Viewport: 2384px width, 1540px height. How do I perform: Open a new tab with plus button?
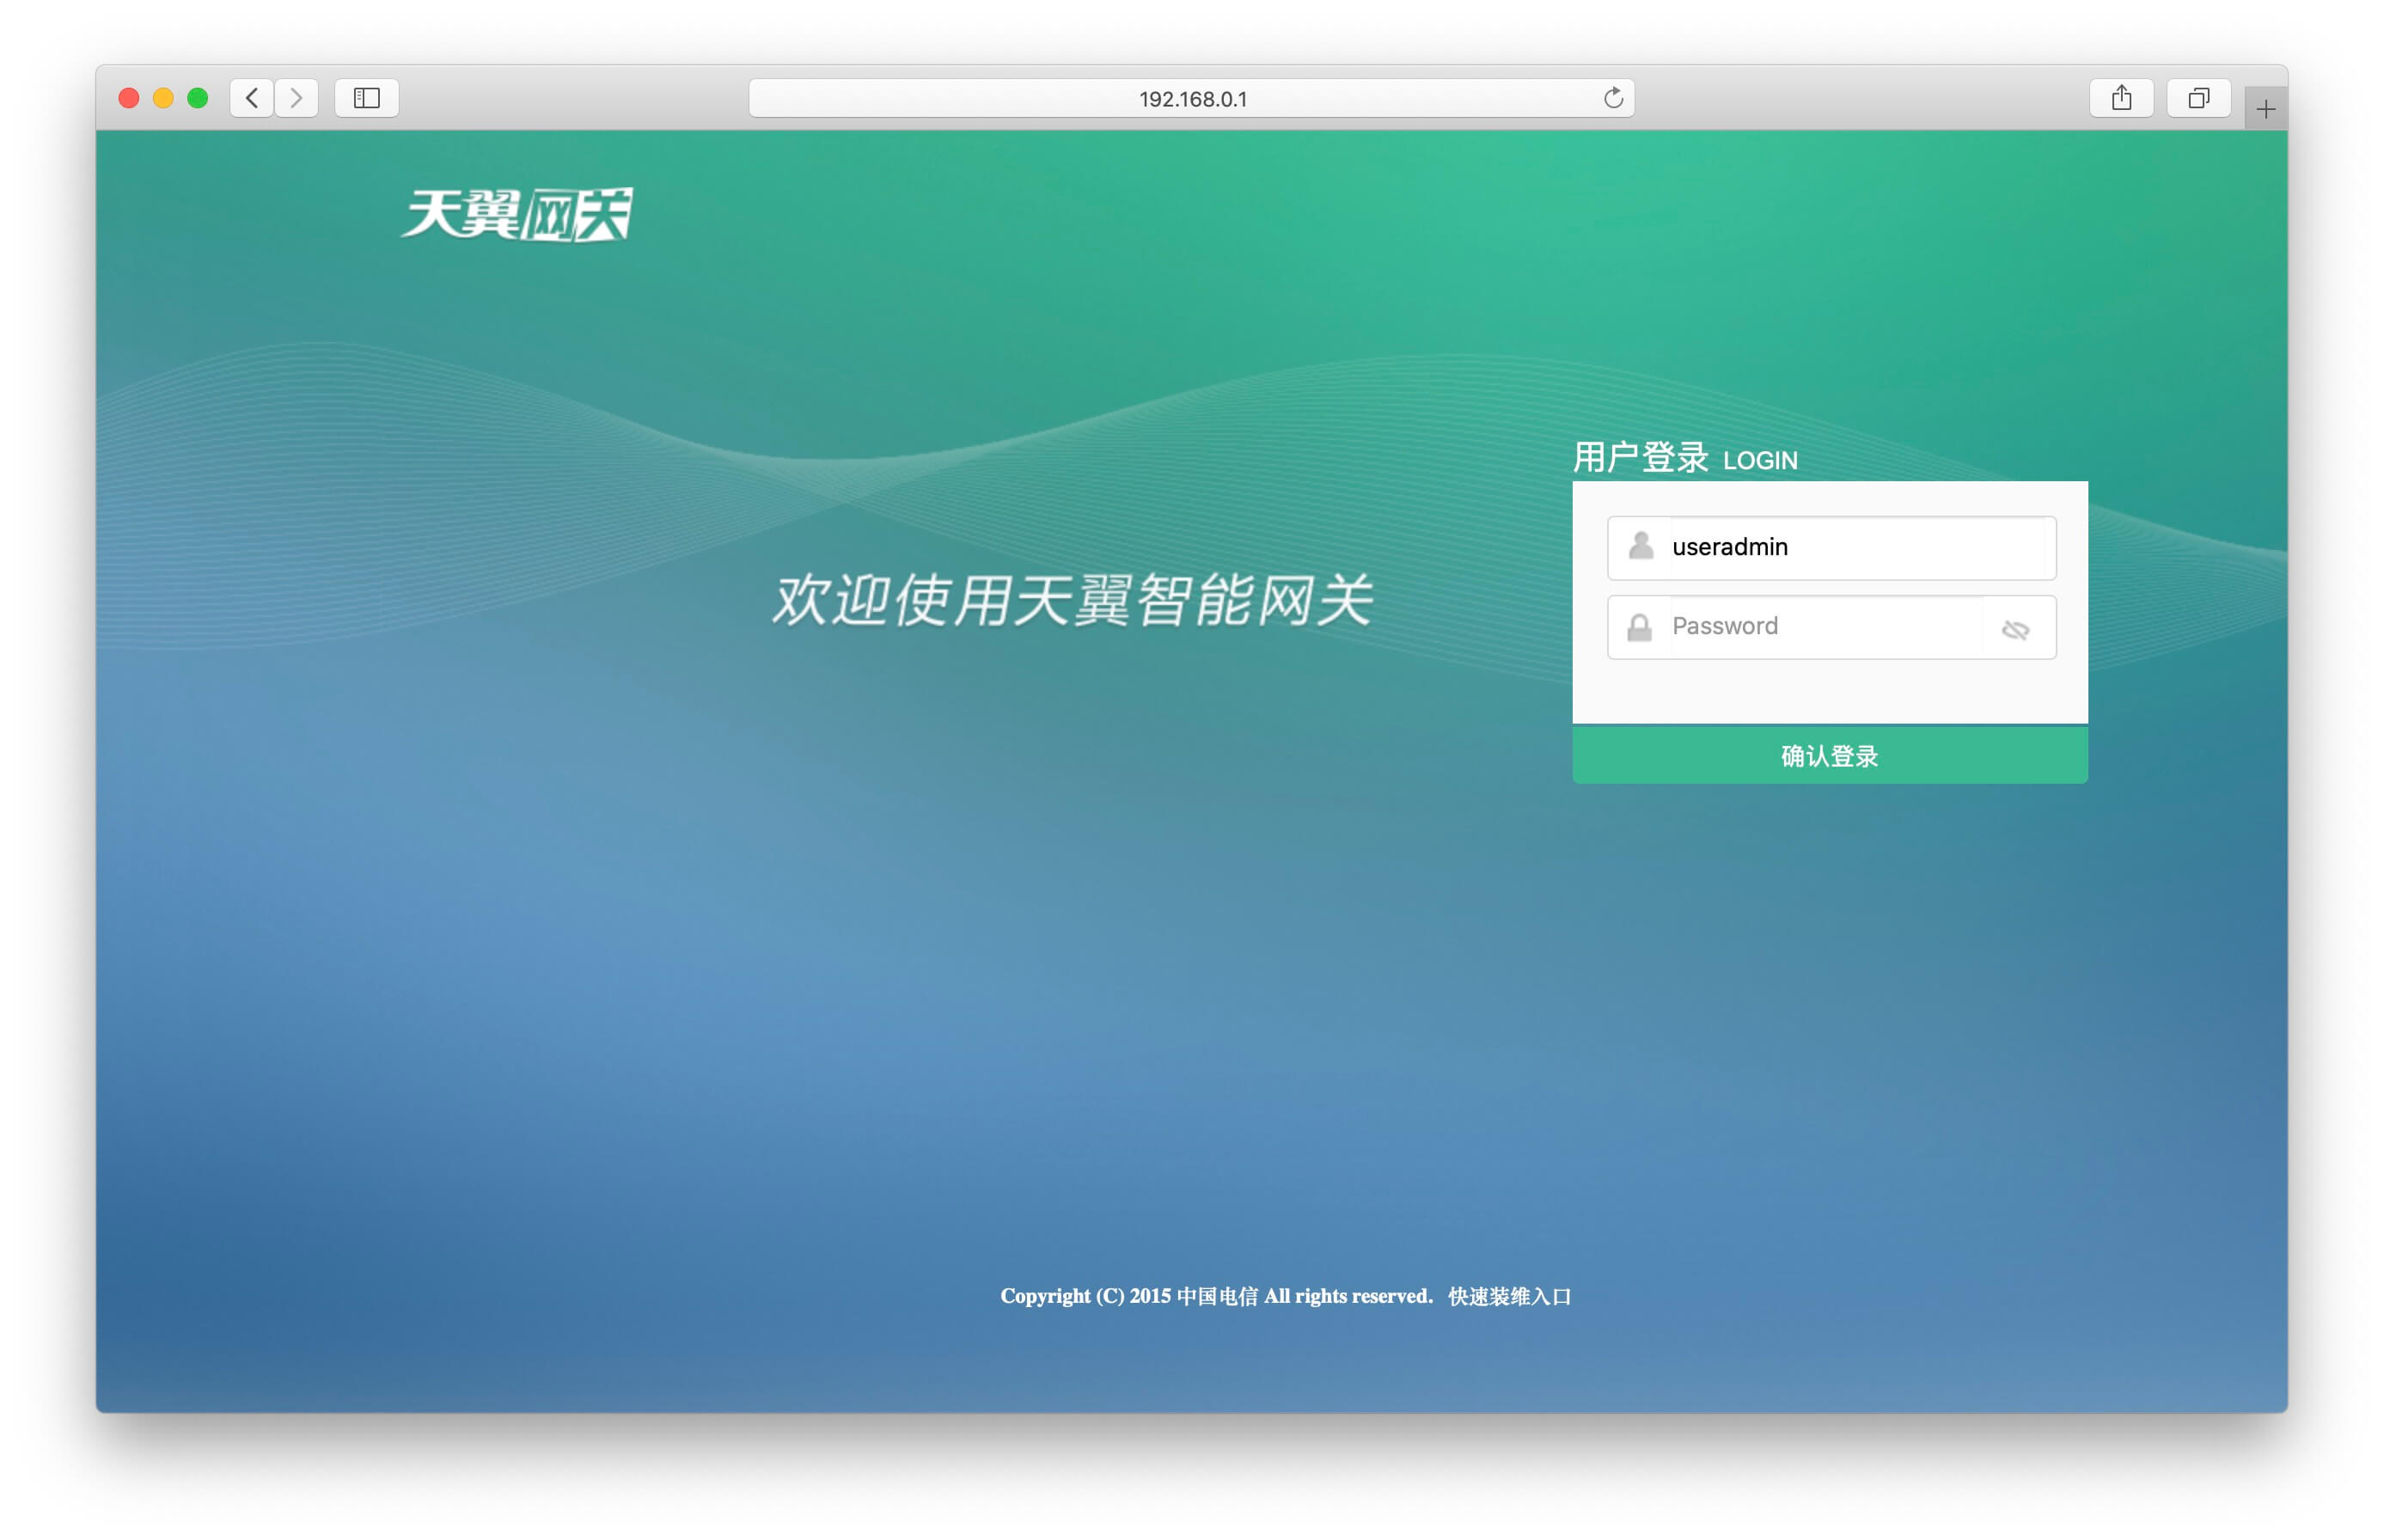(2265, 108)
